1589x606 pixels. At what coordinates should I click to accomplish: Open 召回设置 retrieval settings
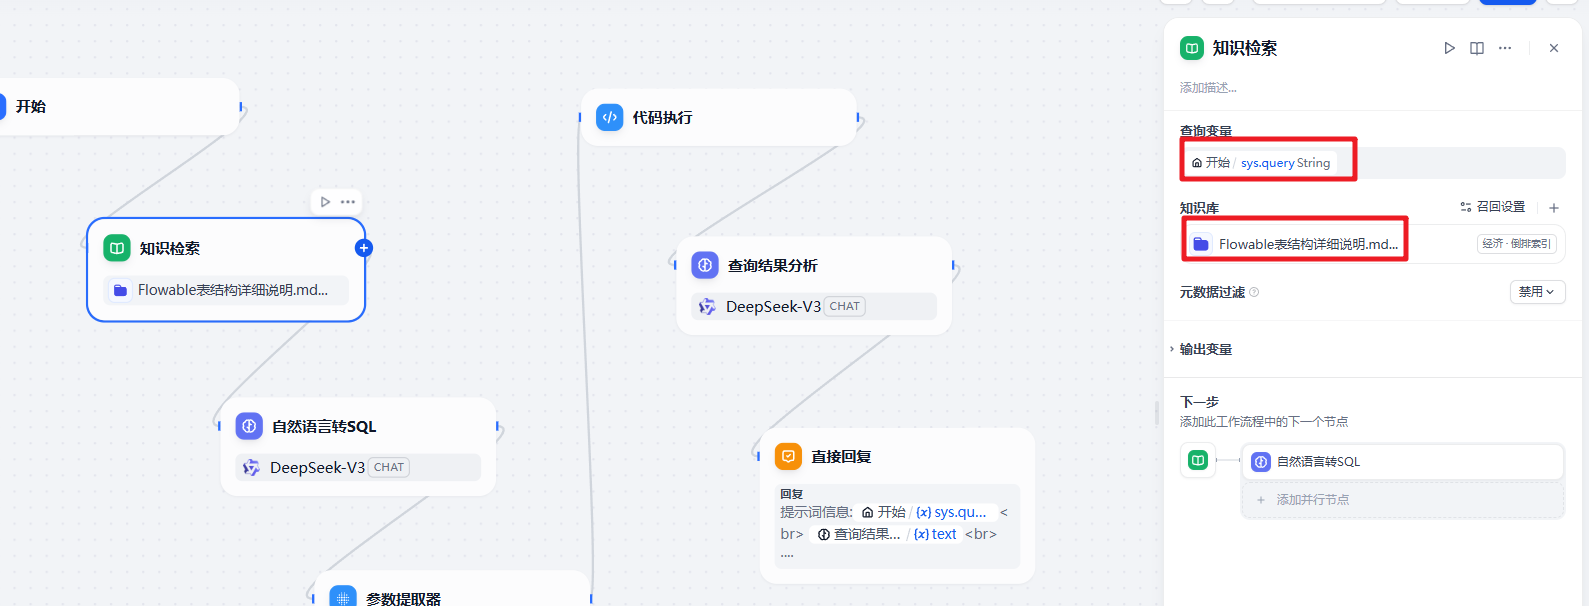coord(1493,207)
